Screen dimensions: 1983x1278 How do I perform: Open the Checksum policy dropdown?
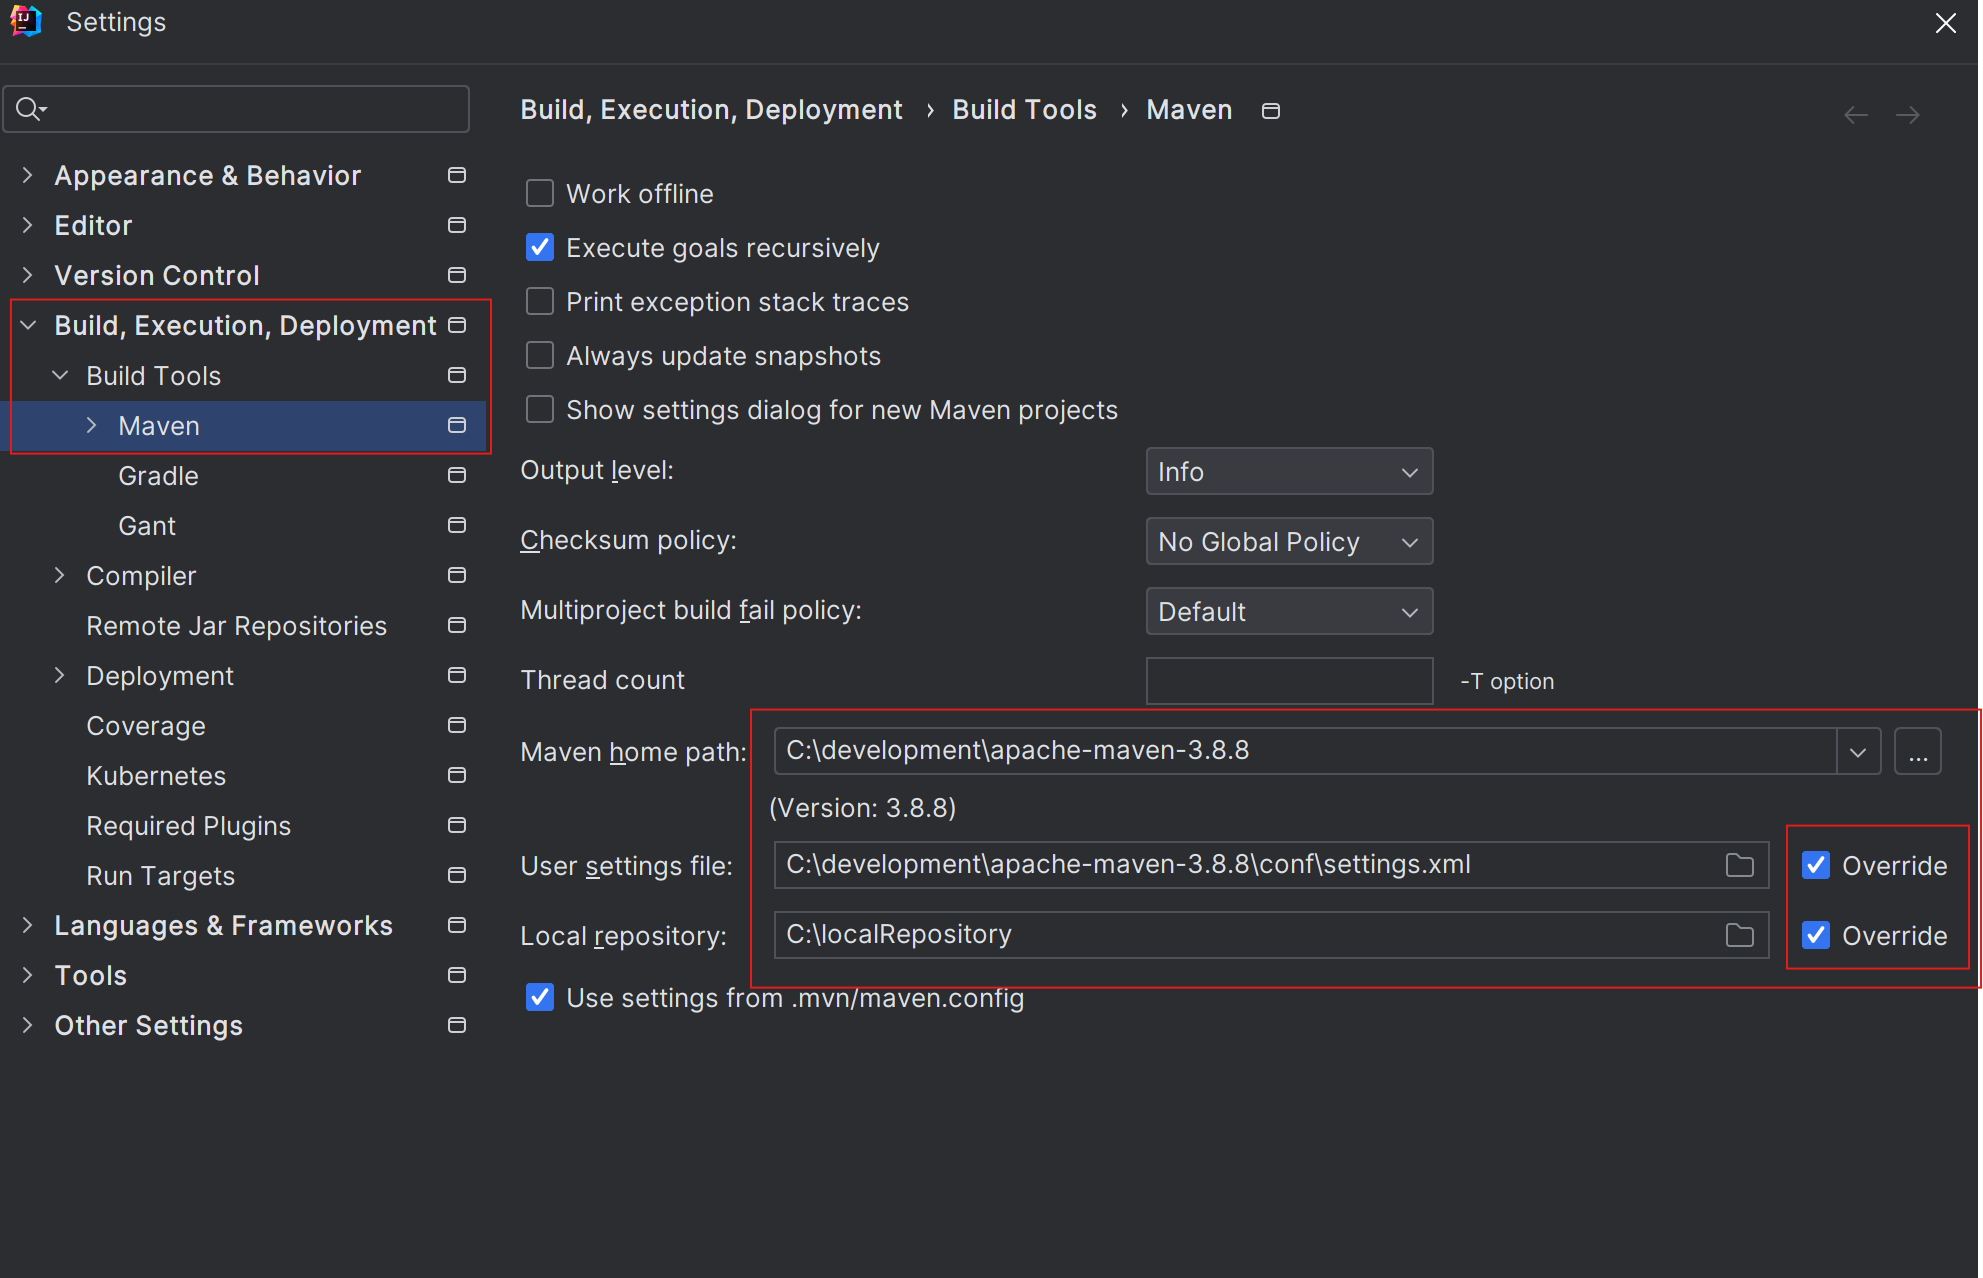click(x=1288, y=541)
